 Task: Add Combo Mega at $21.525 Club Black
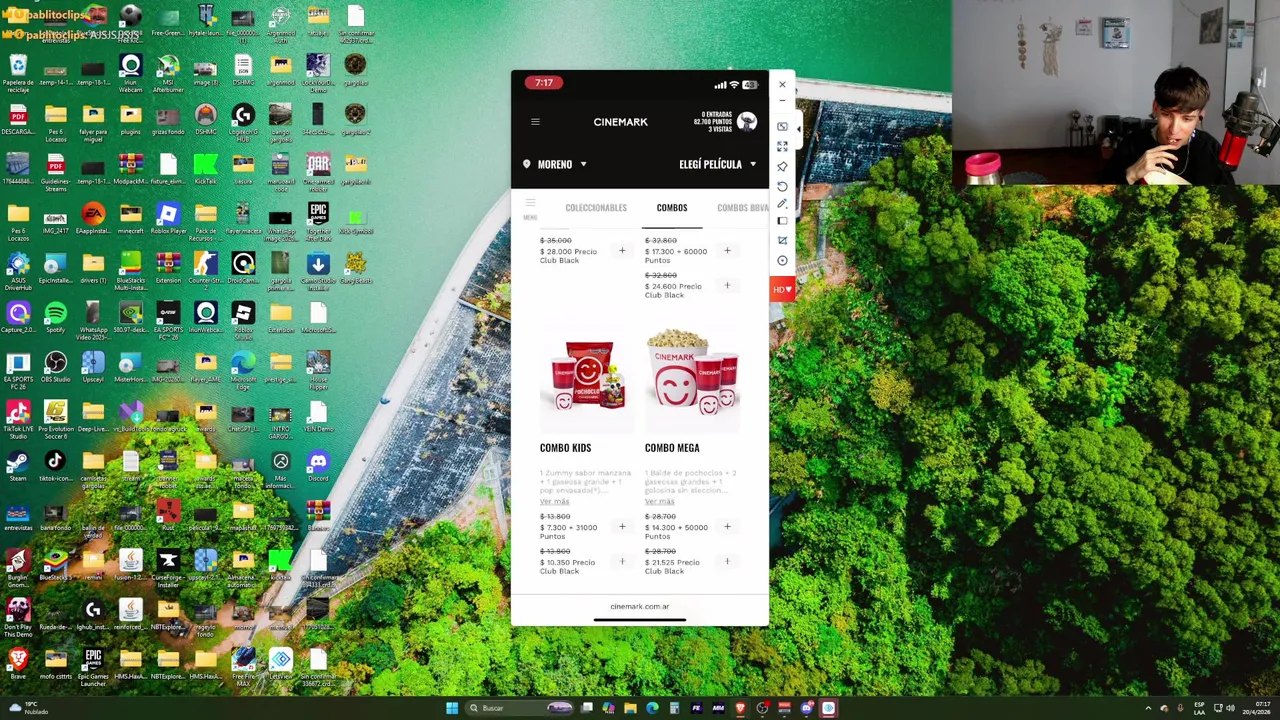727,562
